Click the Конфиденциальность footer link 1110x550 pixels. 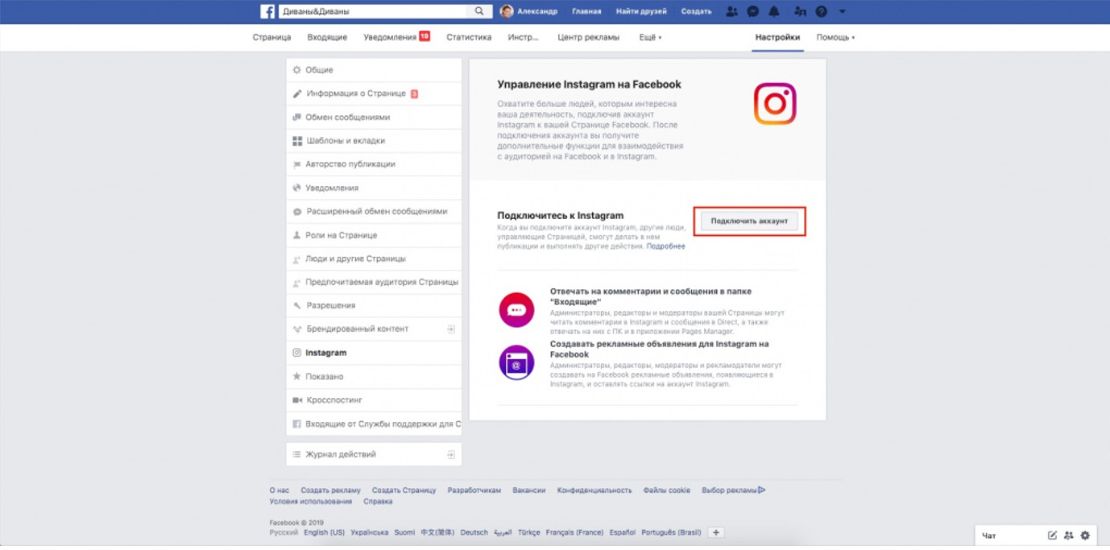click(x=594, y=490)
